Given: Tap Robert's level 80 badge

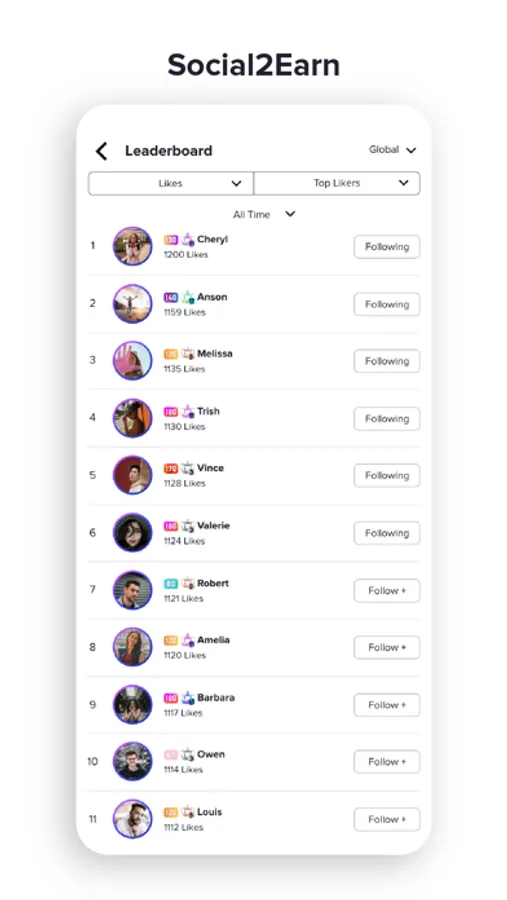Looking at the screenshot, I should click(x=171, y=584).
